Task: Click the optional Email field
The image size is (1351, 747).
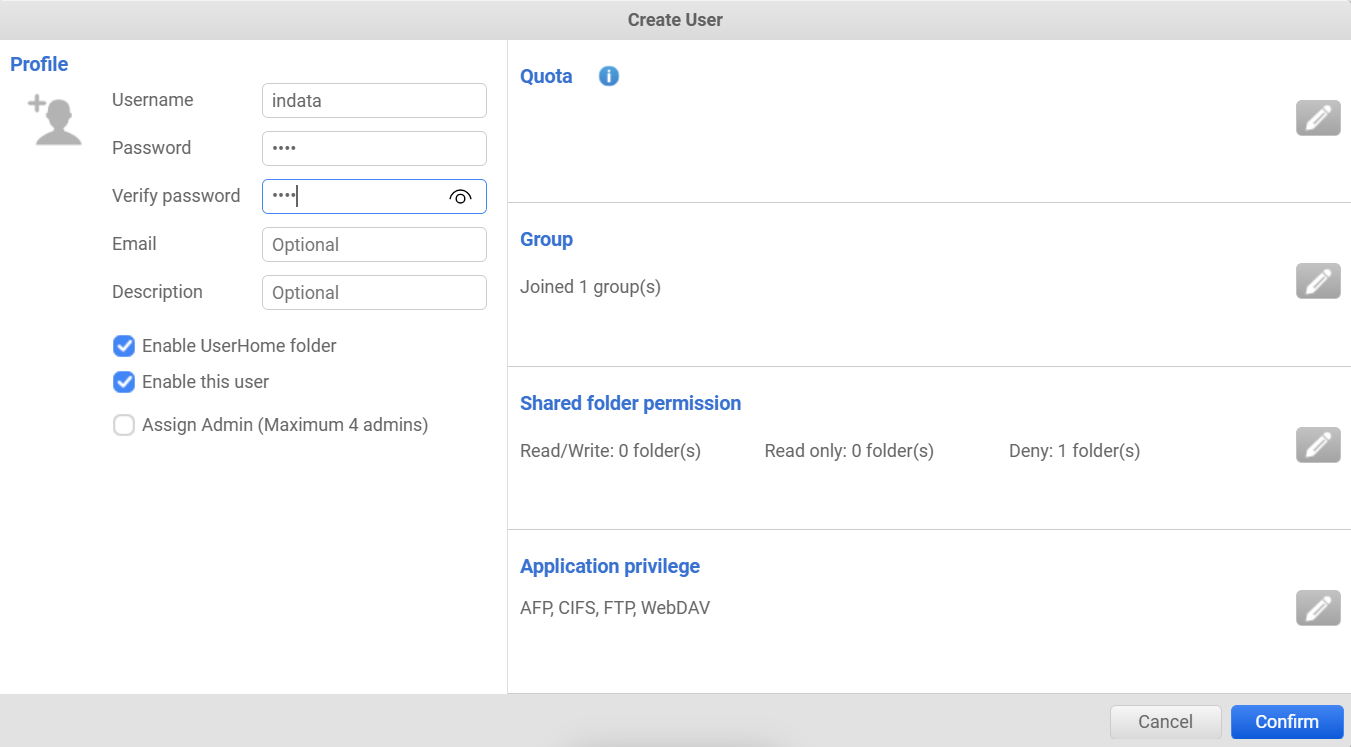Action: pyautogui.click(x=374, y=244)
